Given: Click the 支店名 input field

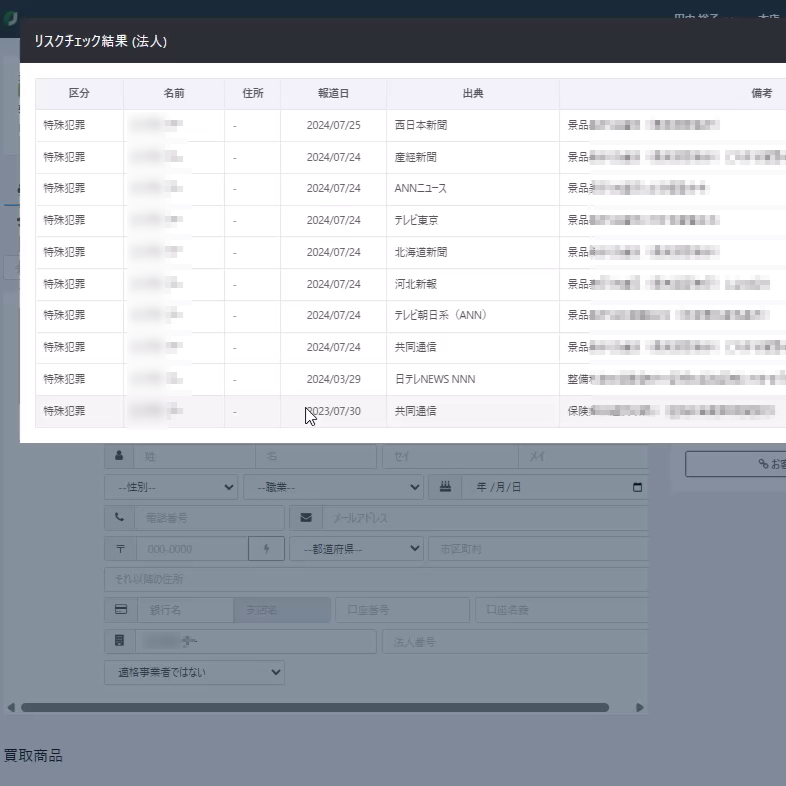Looking at the screenshot, I should coord(282,610).
